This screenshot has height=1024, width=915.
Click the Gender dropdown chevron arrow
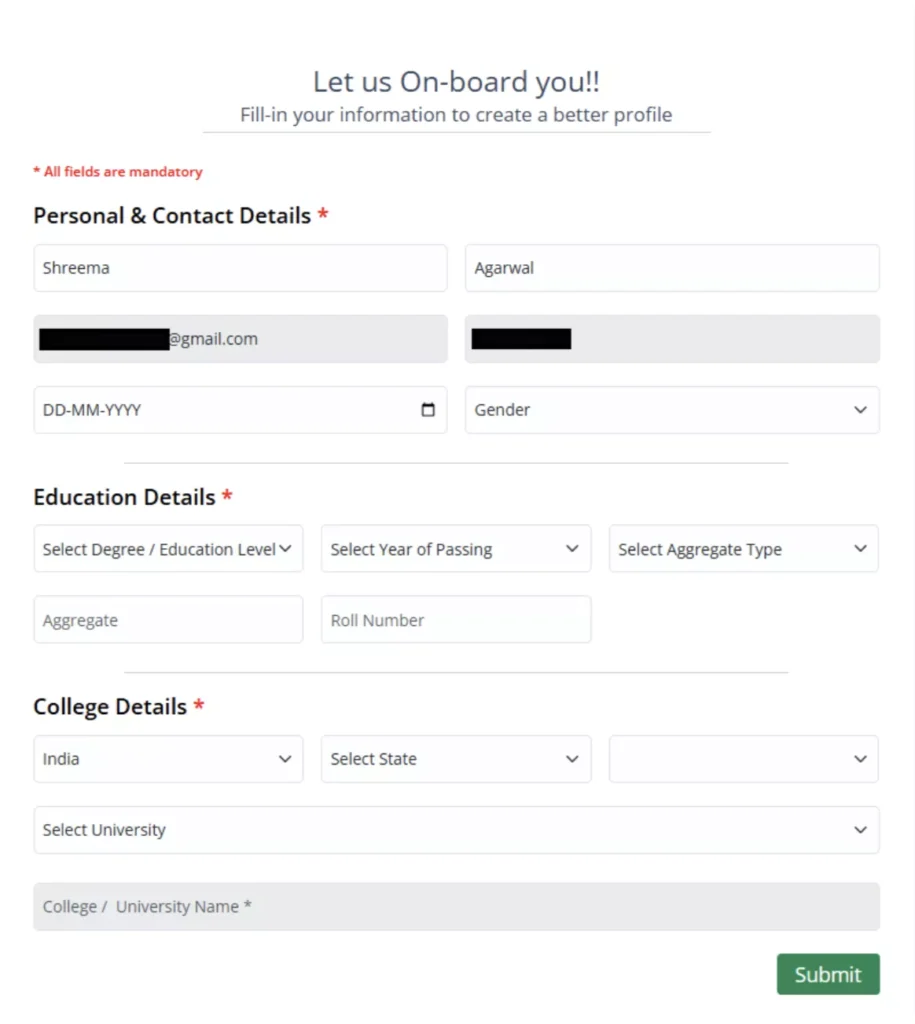tap(860, 409)
